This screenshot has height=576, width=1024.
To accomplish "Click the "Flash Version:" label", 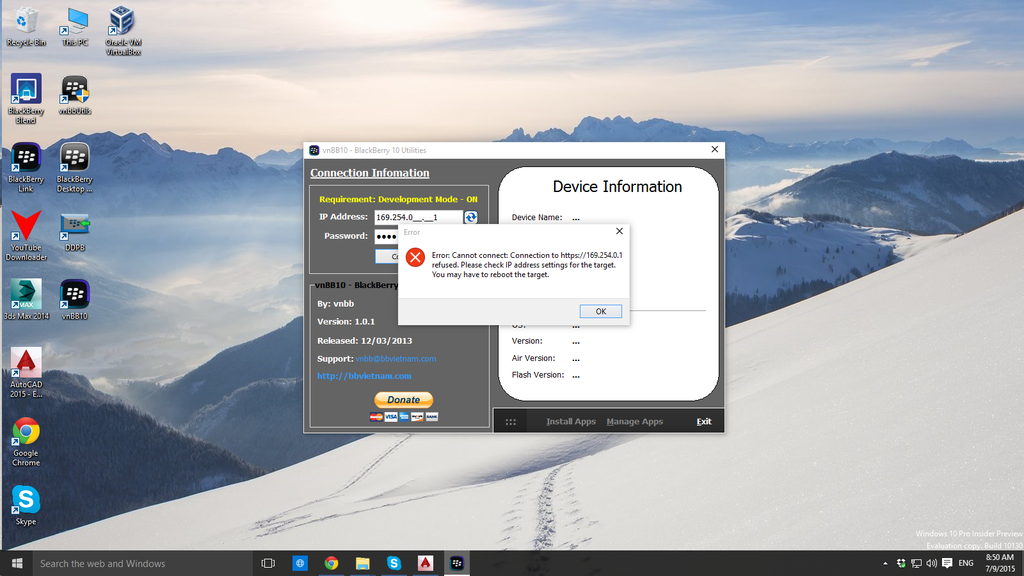I will [x=537, y=375].
